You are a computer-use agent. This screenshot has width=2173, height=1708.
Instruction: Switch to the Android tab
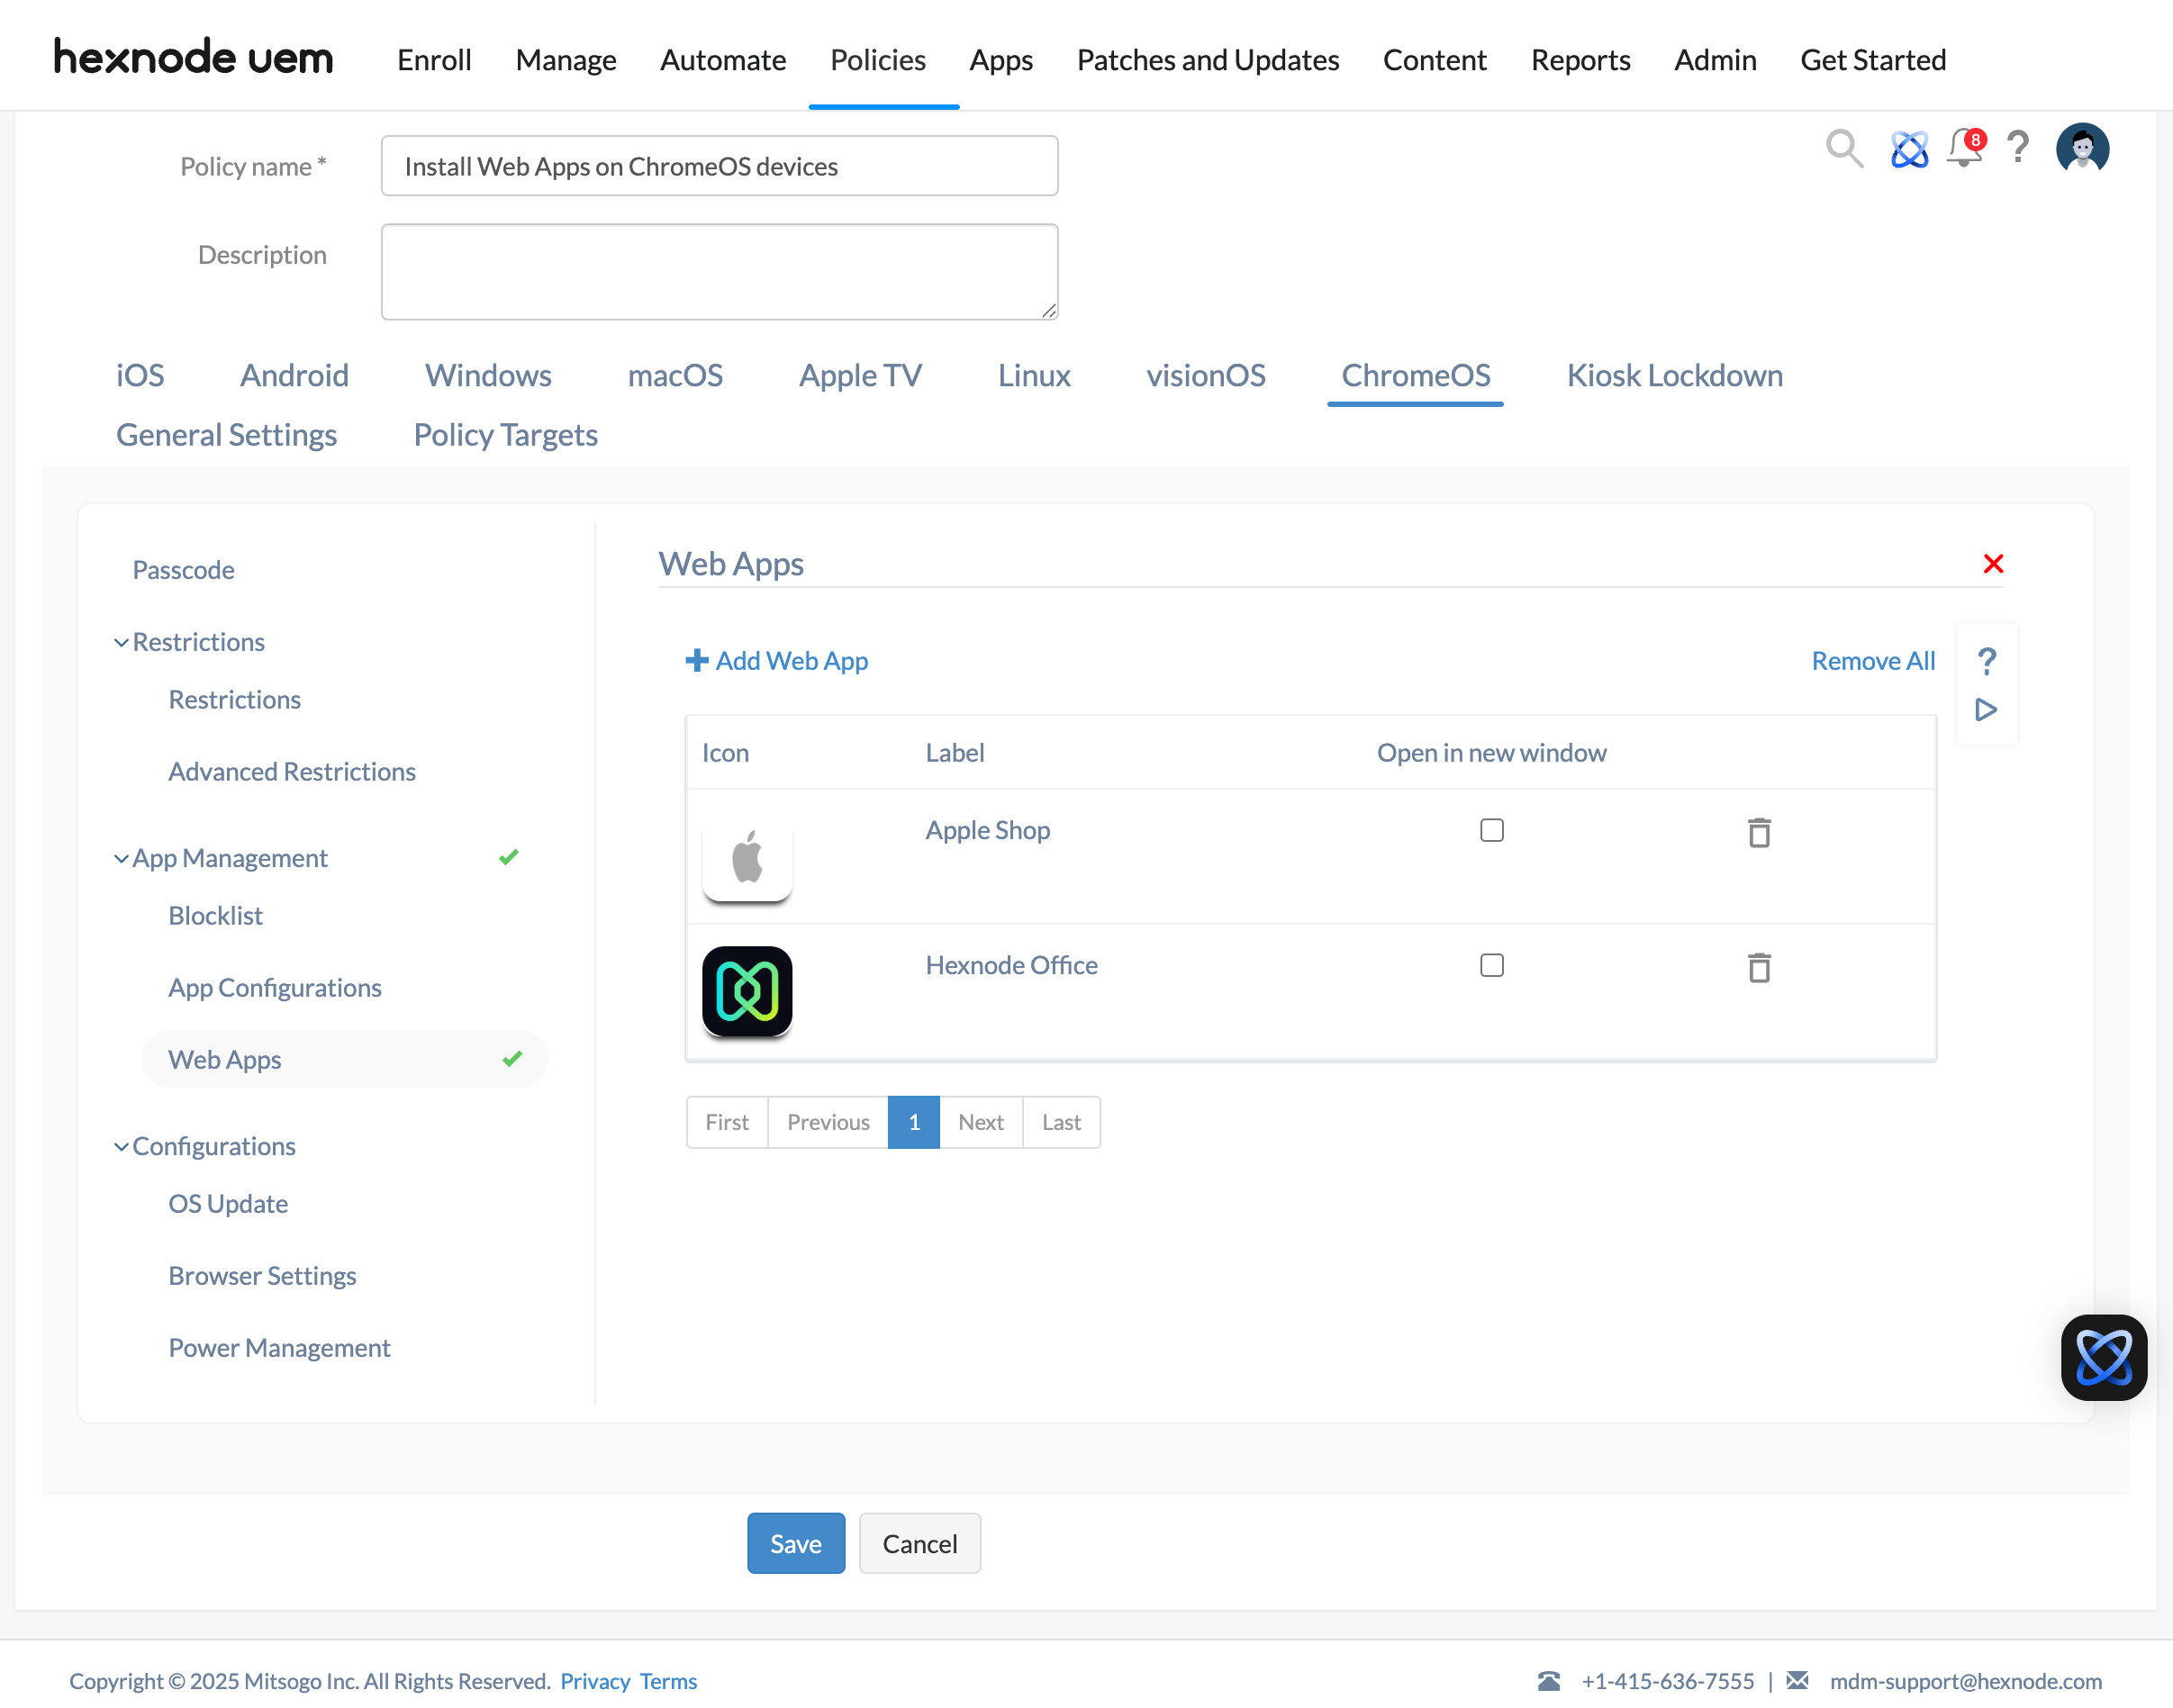[x=294, y=375]
